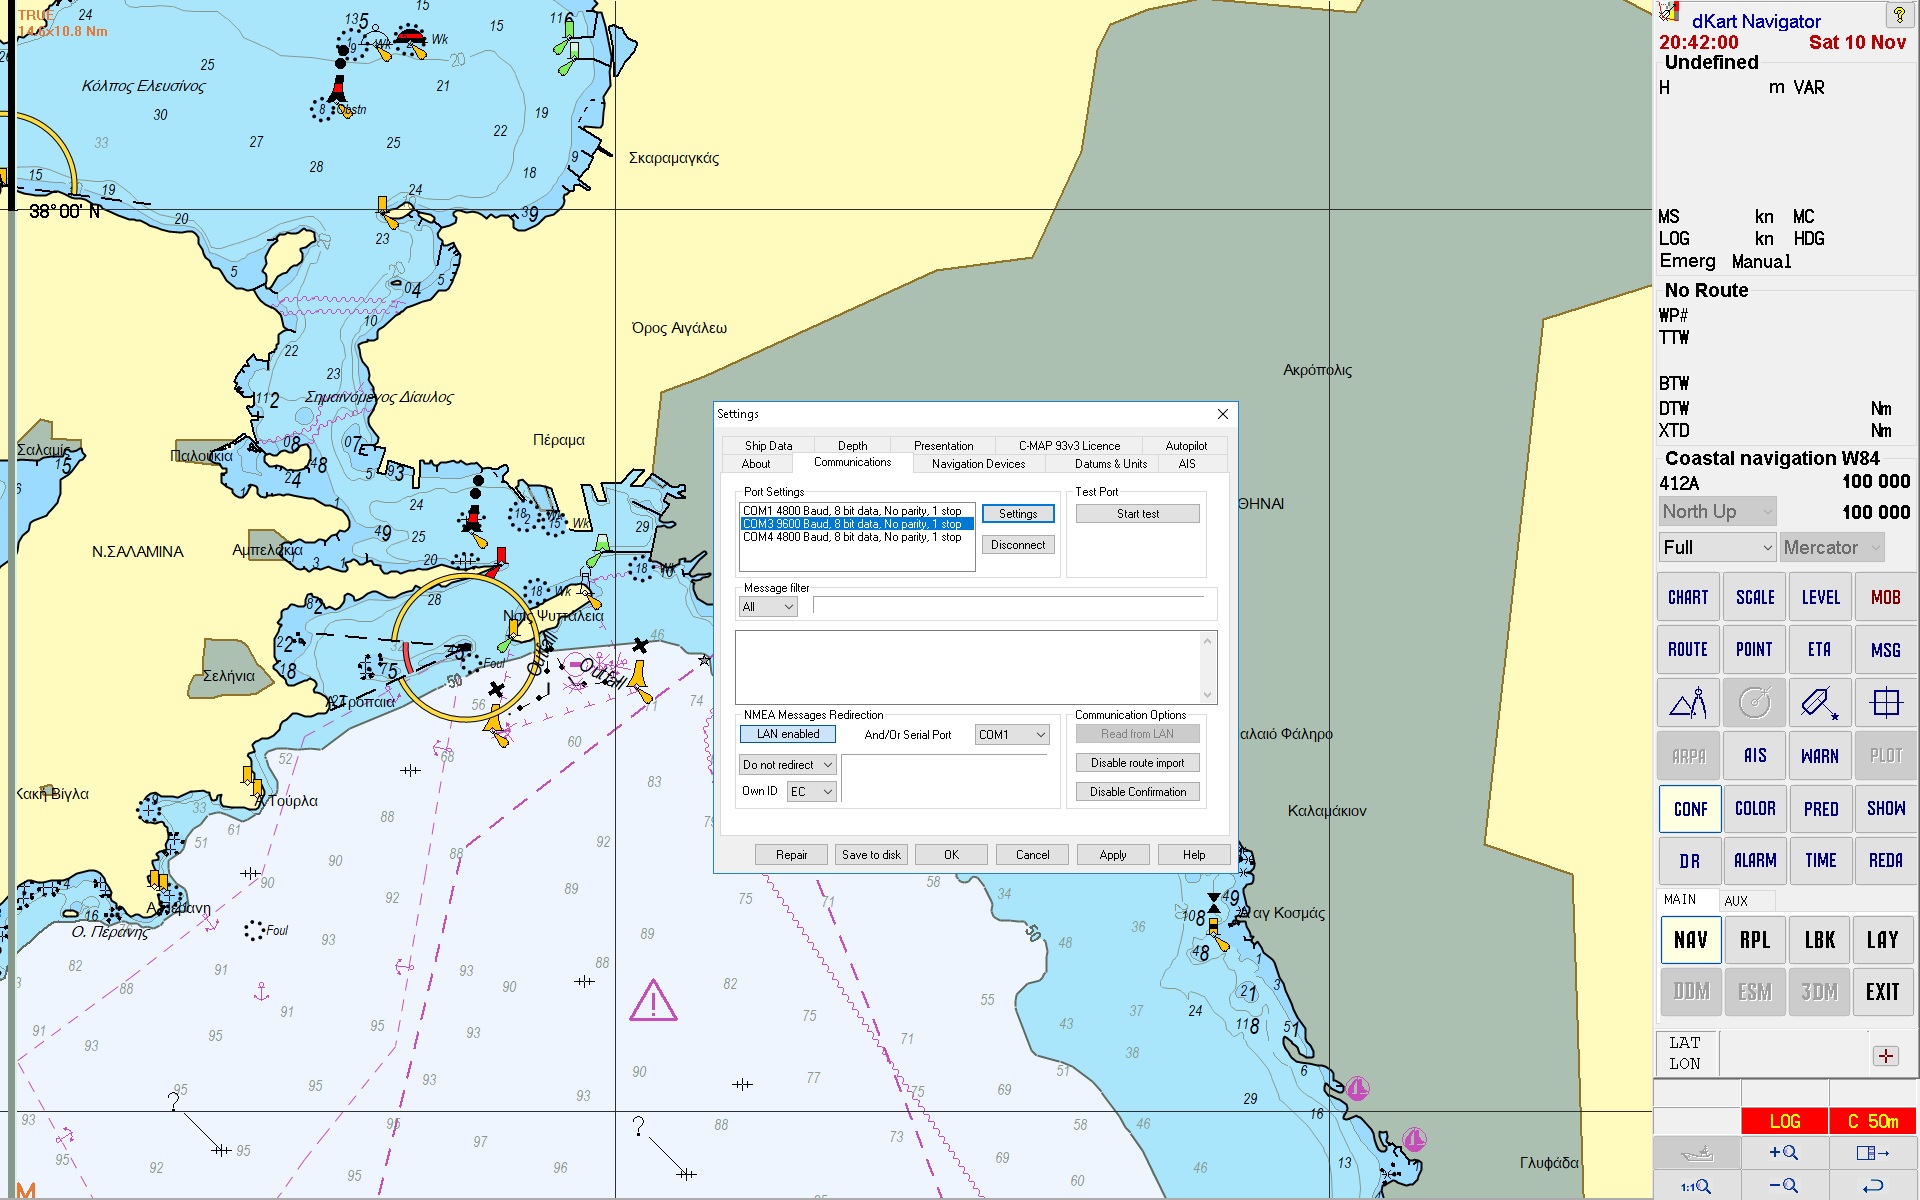1920x1200 pixels.
Task: Click the crosshair grid square icon
Action: (1885, 703)
